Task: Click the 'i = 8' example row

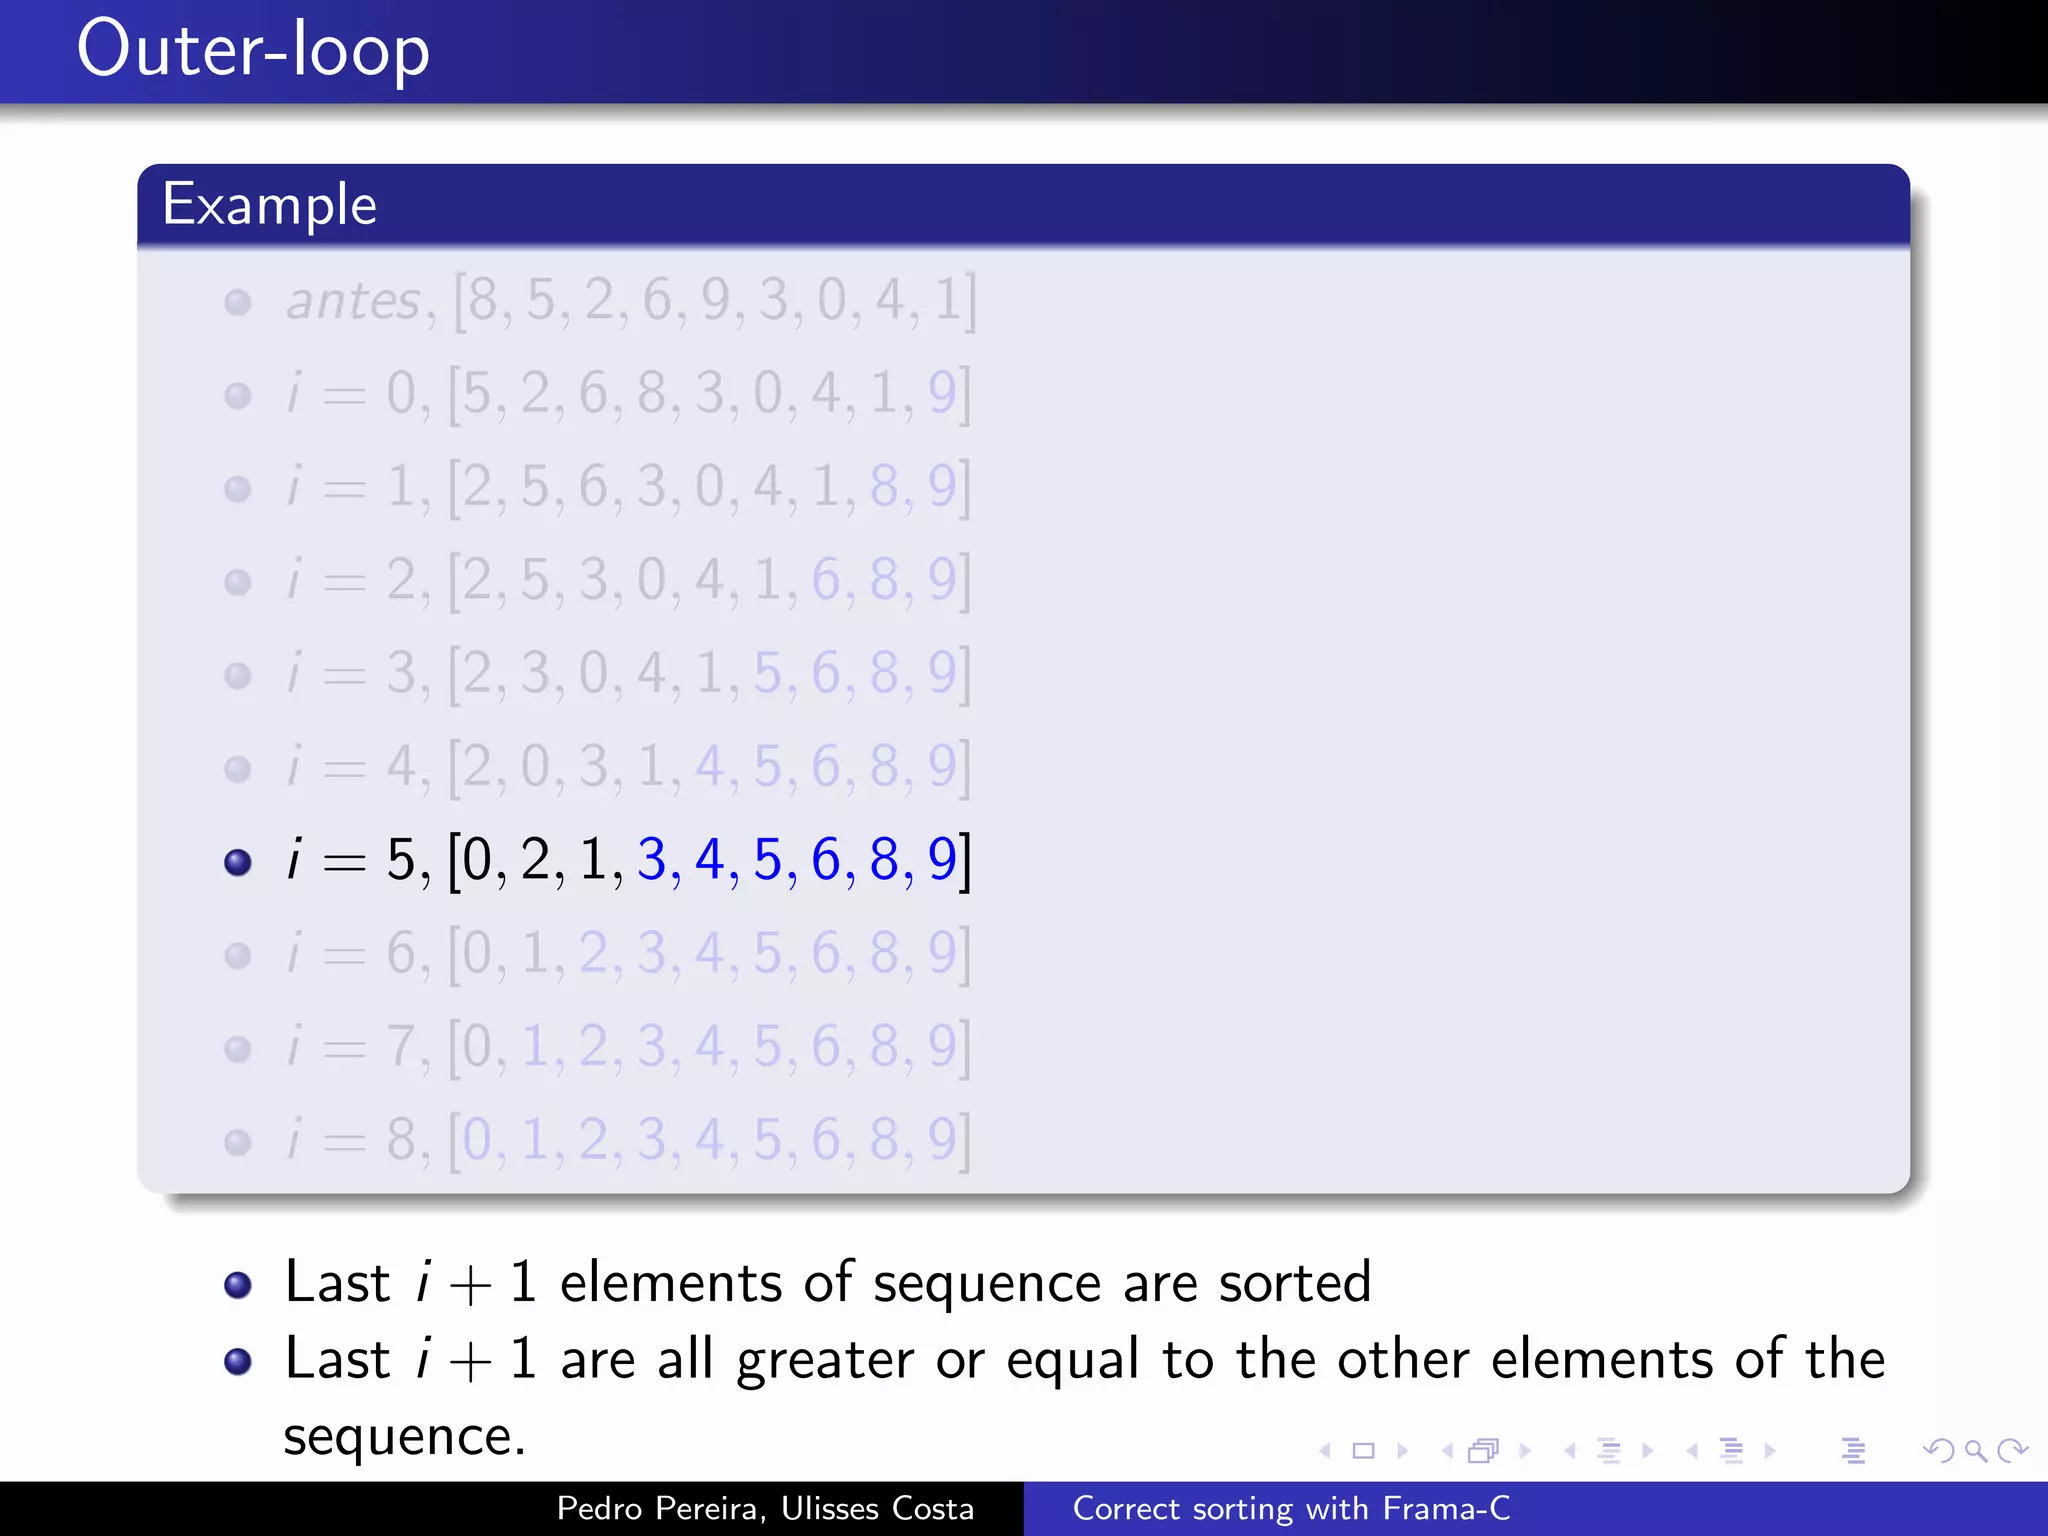Action: (x=628, y=1140)
